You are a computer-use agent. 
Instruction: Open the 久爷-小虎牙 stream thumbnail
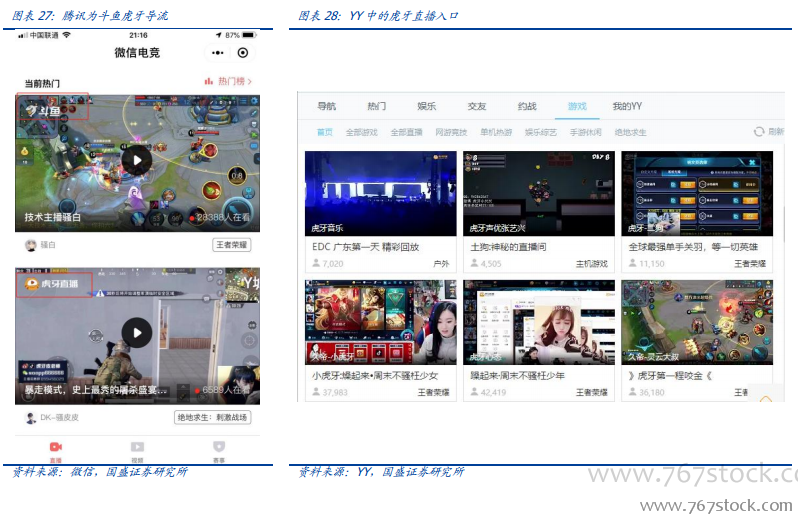tap(381, 322)
